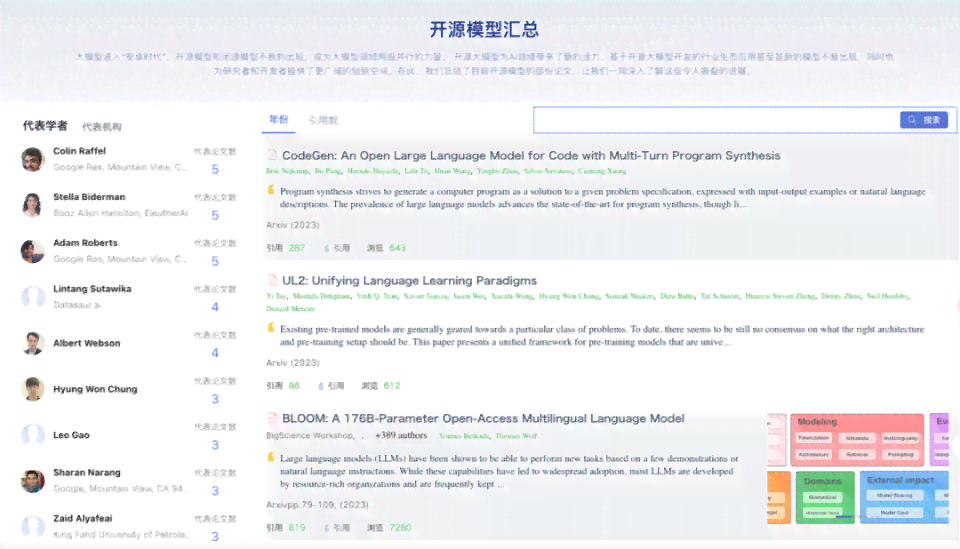
Task: Click CodeGen citation count 287
Action: (296, 248)
